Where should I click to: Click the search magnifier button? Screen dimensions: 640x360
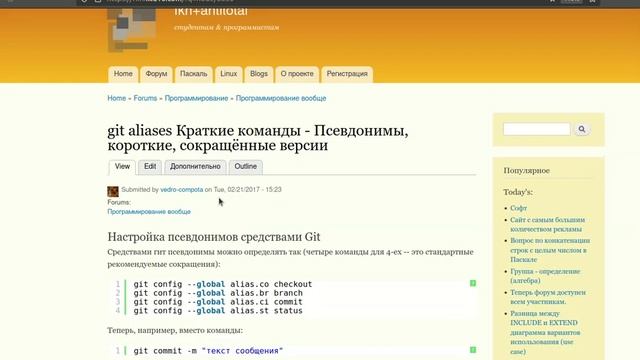582,129
